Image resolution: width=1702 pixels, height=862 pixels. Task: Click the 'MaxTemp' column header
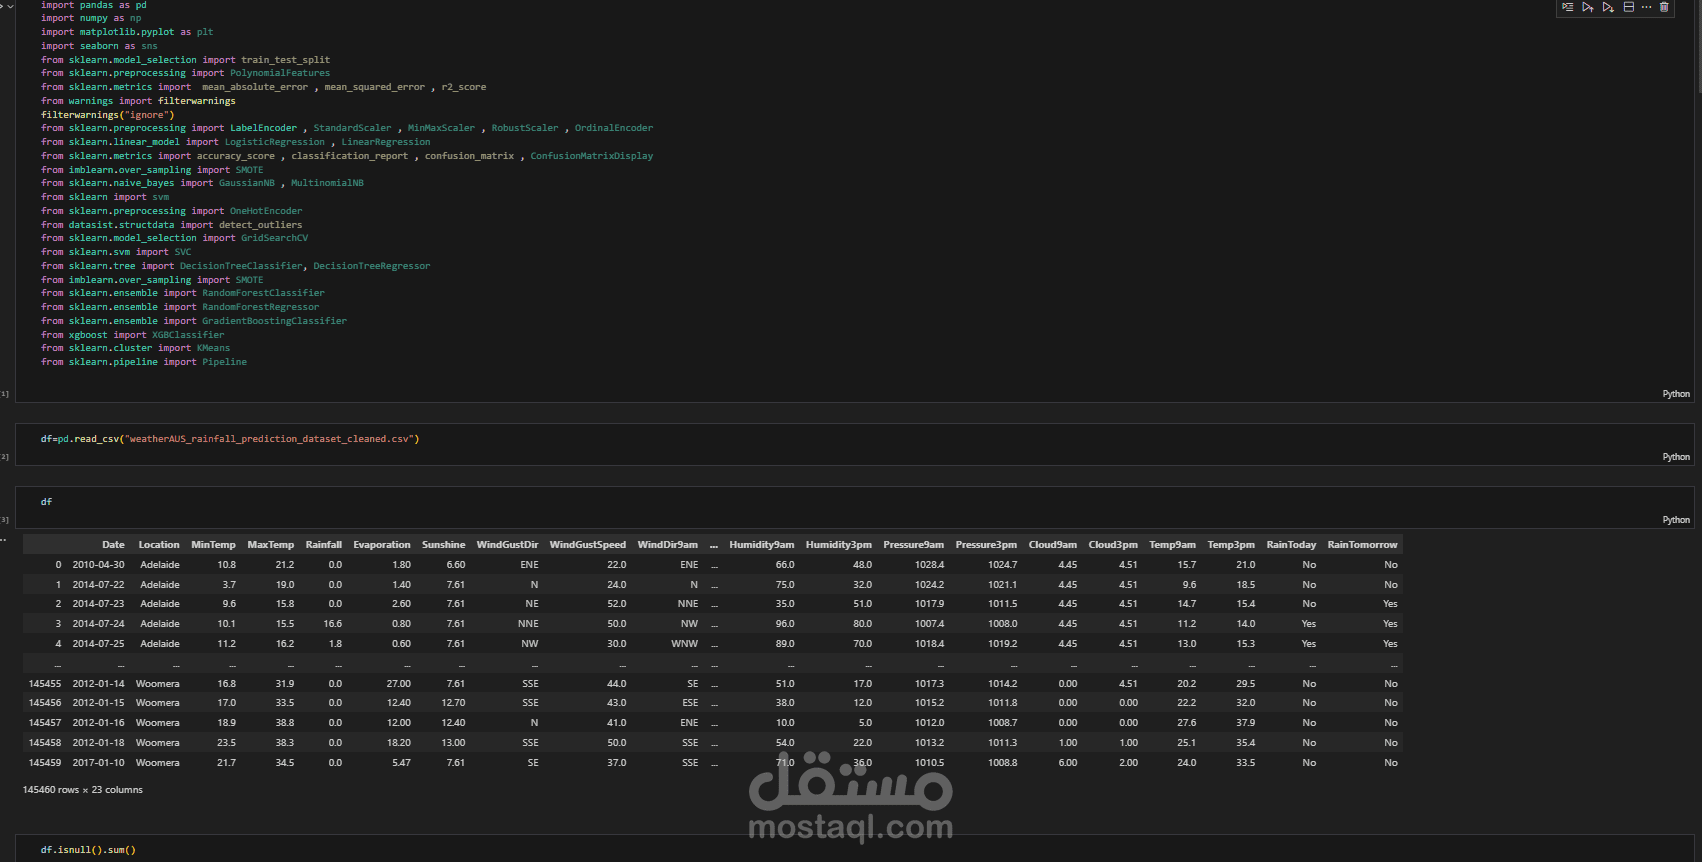[x=271, y=545]
